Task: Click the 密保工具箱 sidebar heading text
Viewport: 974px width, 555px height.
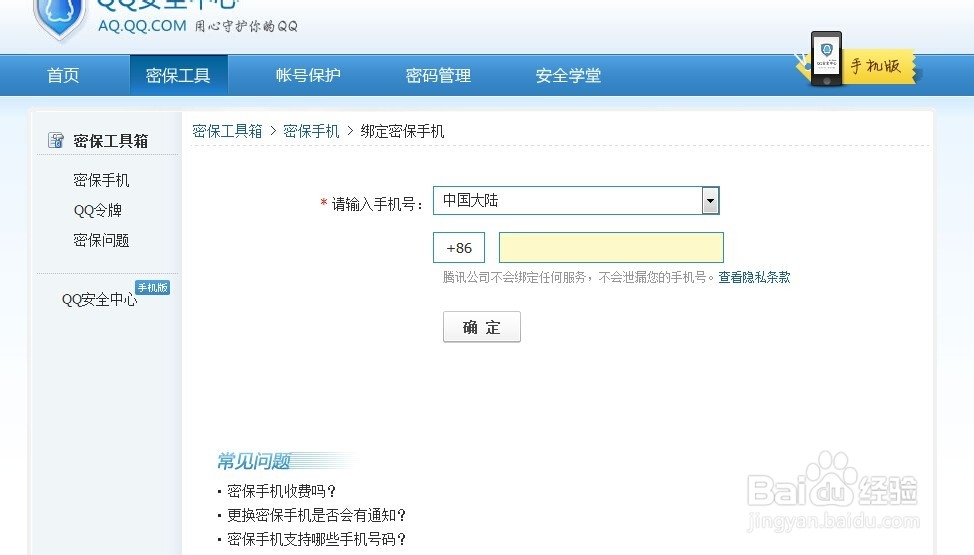Action: click(111, 141)
